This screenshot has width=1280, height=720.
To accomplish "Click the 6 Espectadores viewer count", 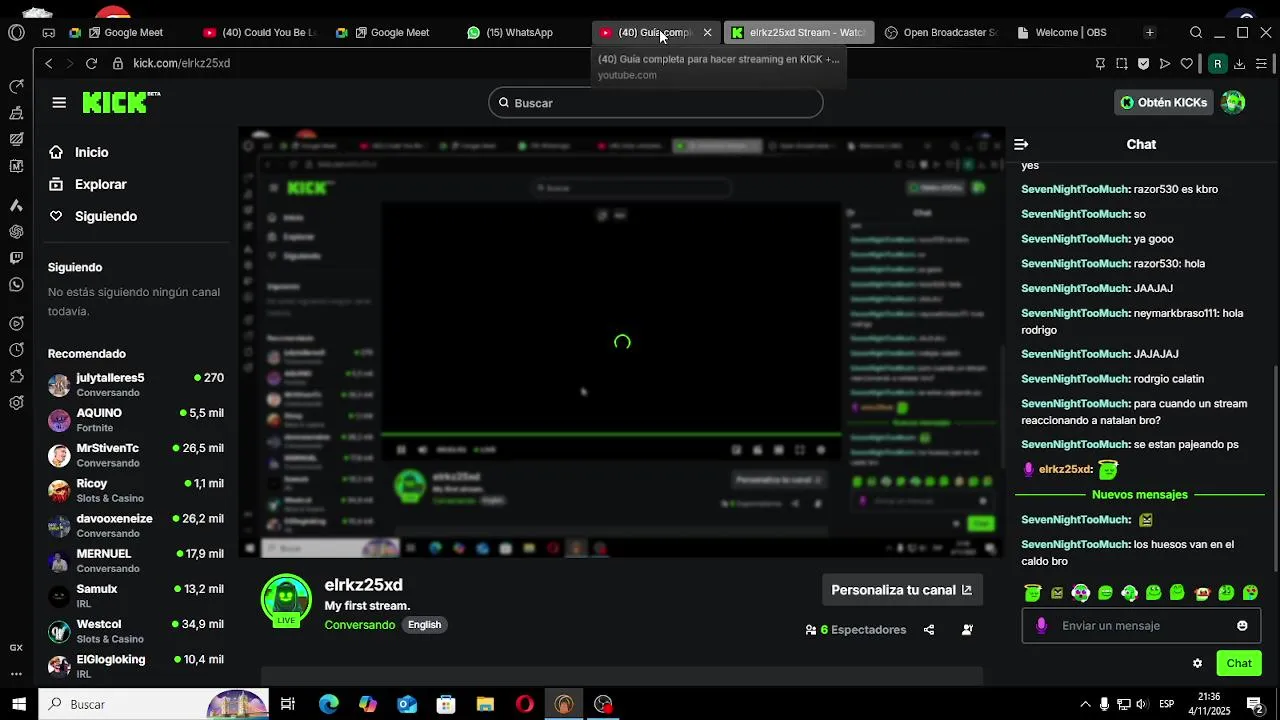I will coord(856,630).
